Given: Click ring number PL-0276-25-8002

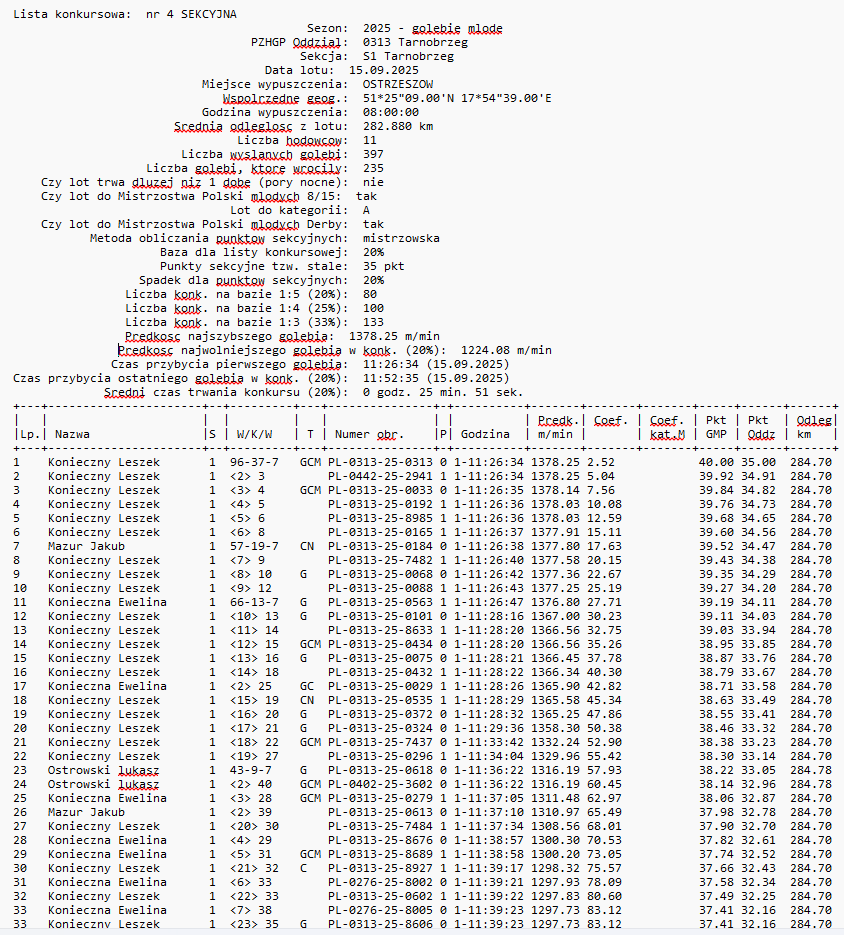Looking at the screenshot, I should tap(380, 882).
